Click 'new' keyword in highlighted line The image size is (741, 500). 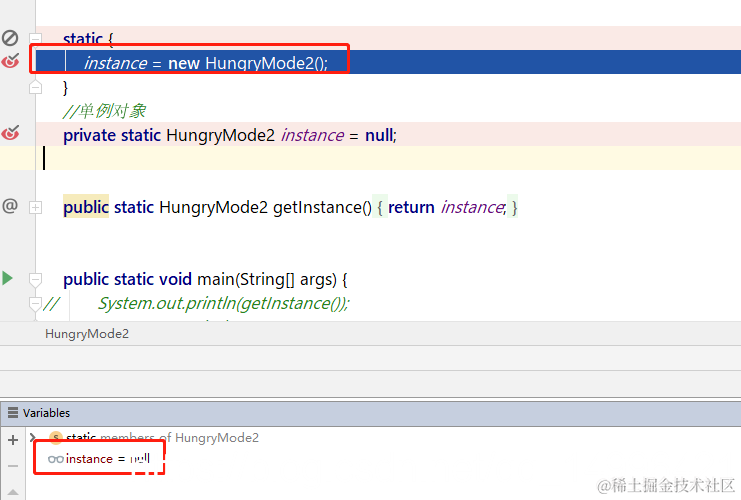[184, 63]
